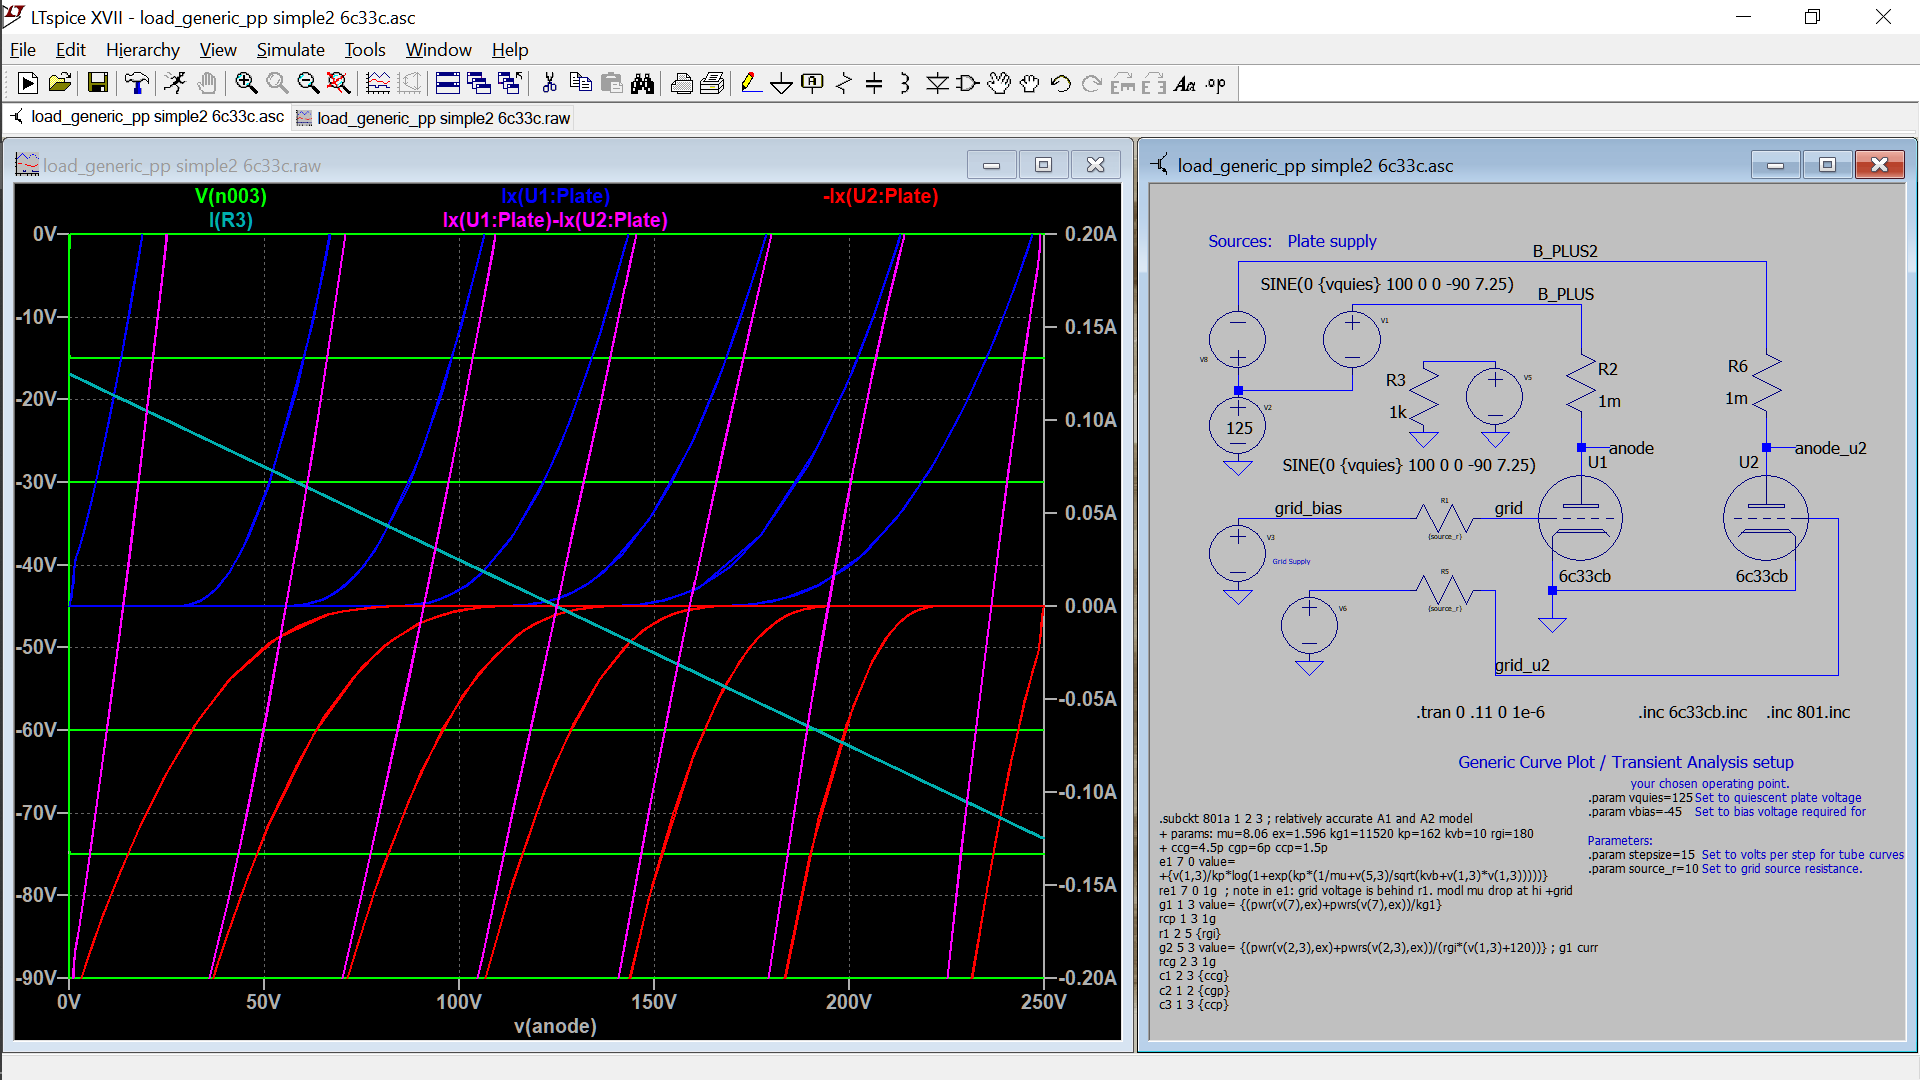Click the Zoom Out magnifier icon

pos(308,84)
